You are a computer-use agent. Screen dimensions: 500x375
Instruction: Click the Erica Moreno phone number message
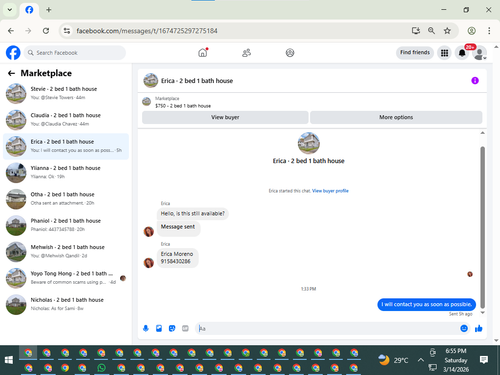pyautogui.click(x=177, y=258)
